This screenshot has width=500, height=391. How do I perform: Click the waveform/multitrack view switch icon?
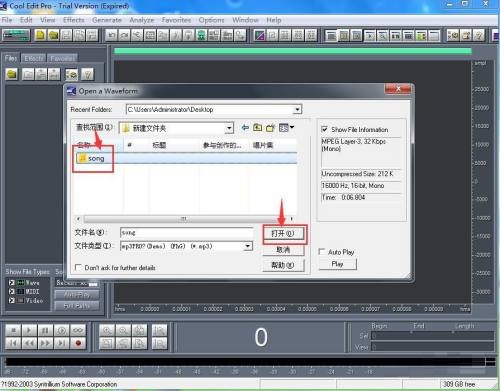[x=16, y=35]
